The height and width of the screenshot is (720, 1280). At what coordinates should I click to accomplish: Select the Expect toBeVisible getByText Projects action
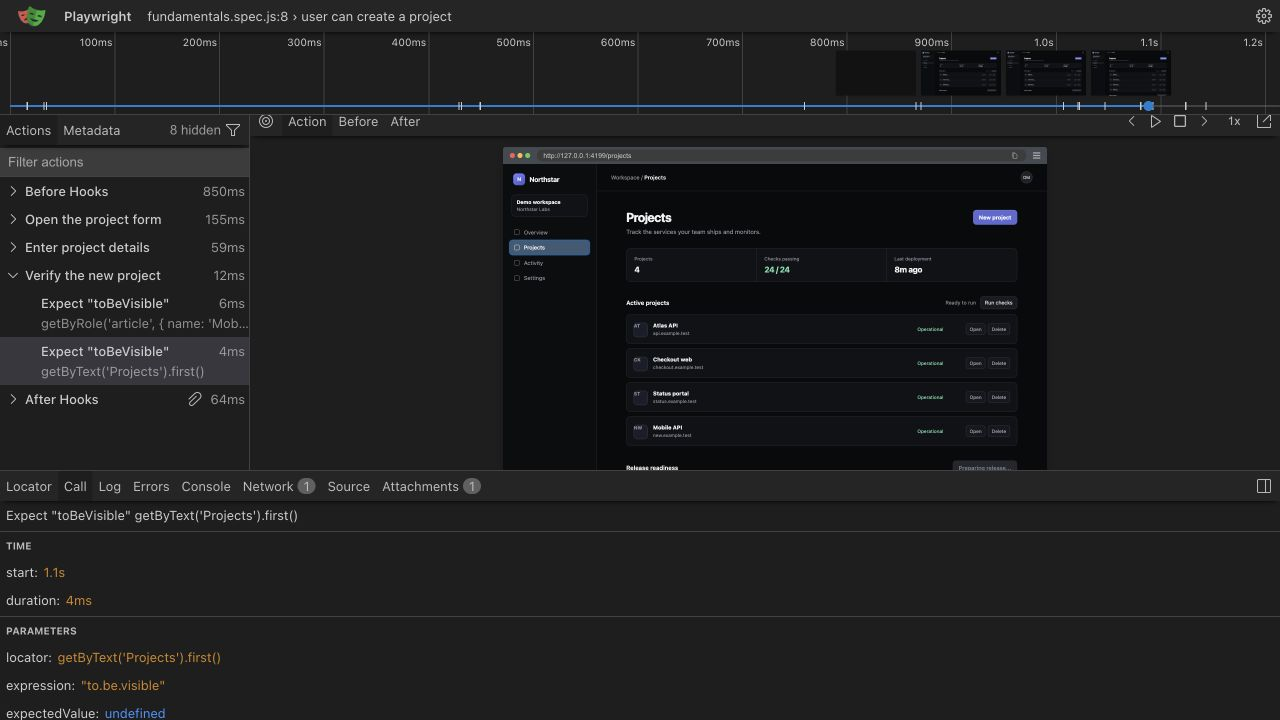click(124, 361)
